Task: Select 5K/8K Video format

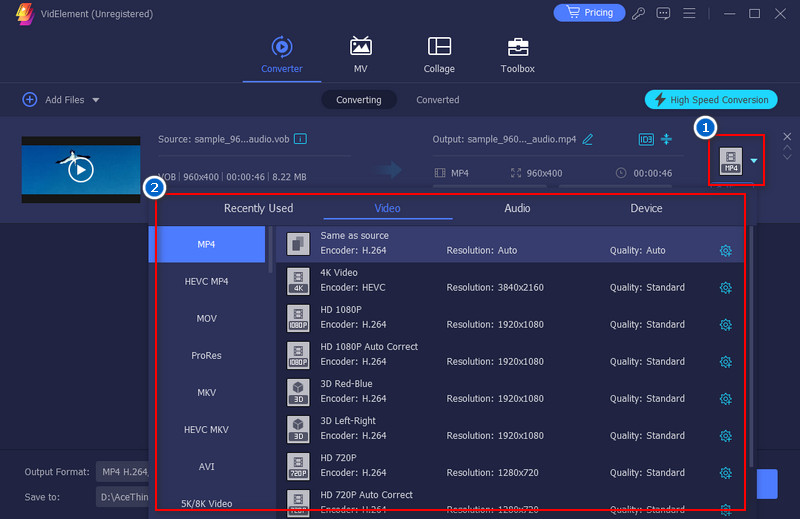Action: coord(207,503)
